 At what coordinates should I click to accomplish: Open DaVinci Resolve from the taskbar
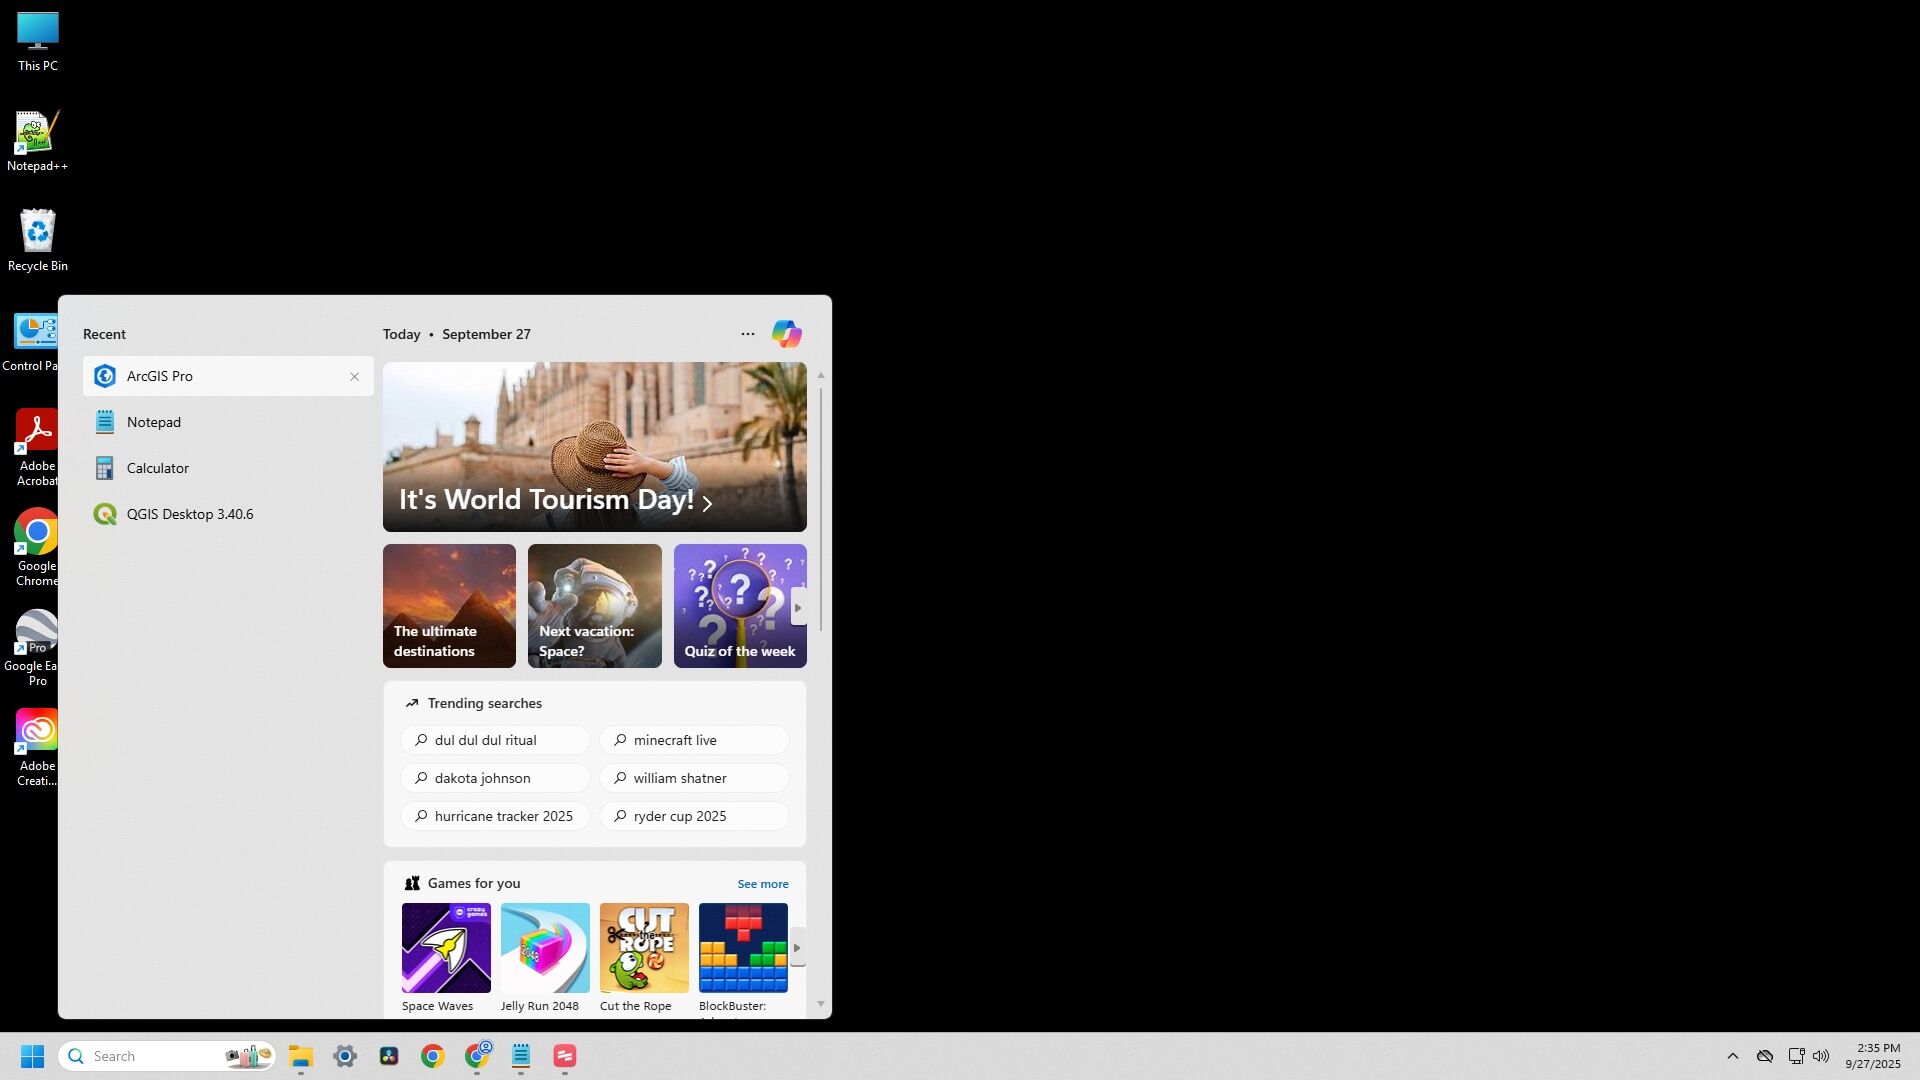[389, 1056]
